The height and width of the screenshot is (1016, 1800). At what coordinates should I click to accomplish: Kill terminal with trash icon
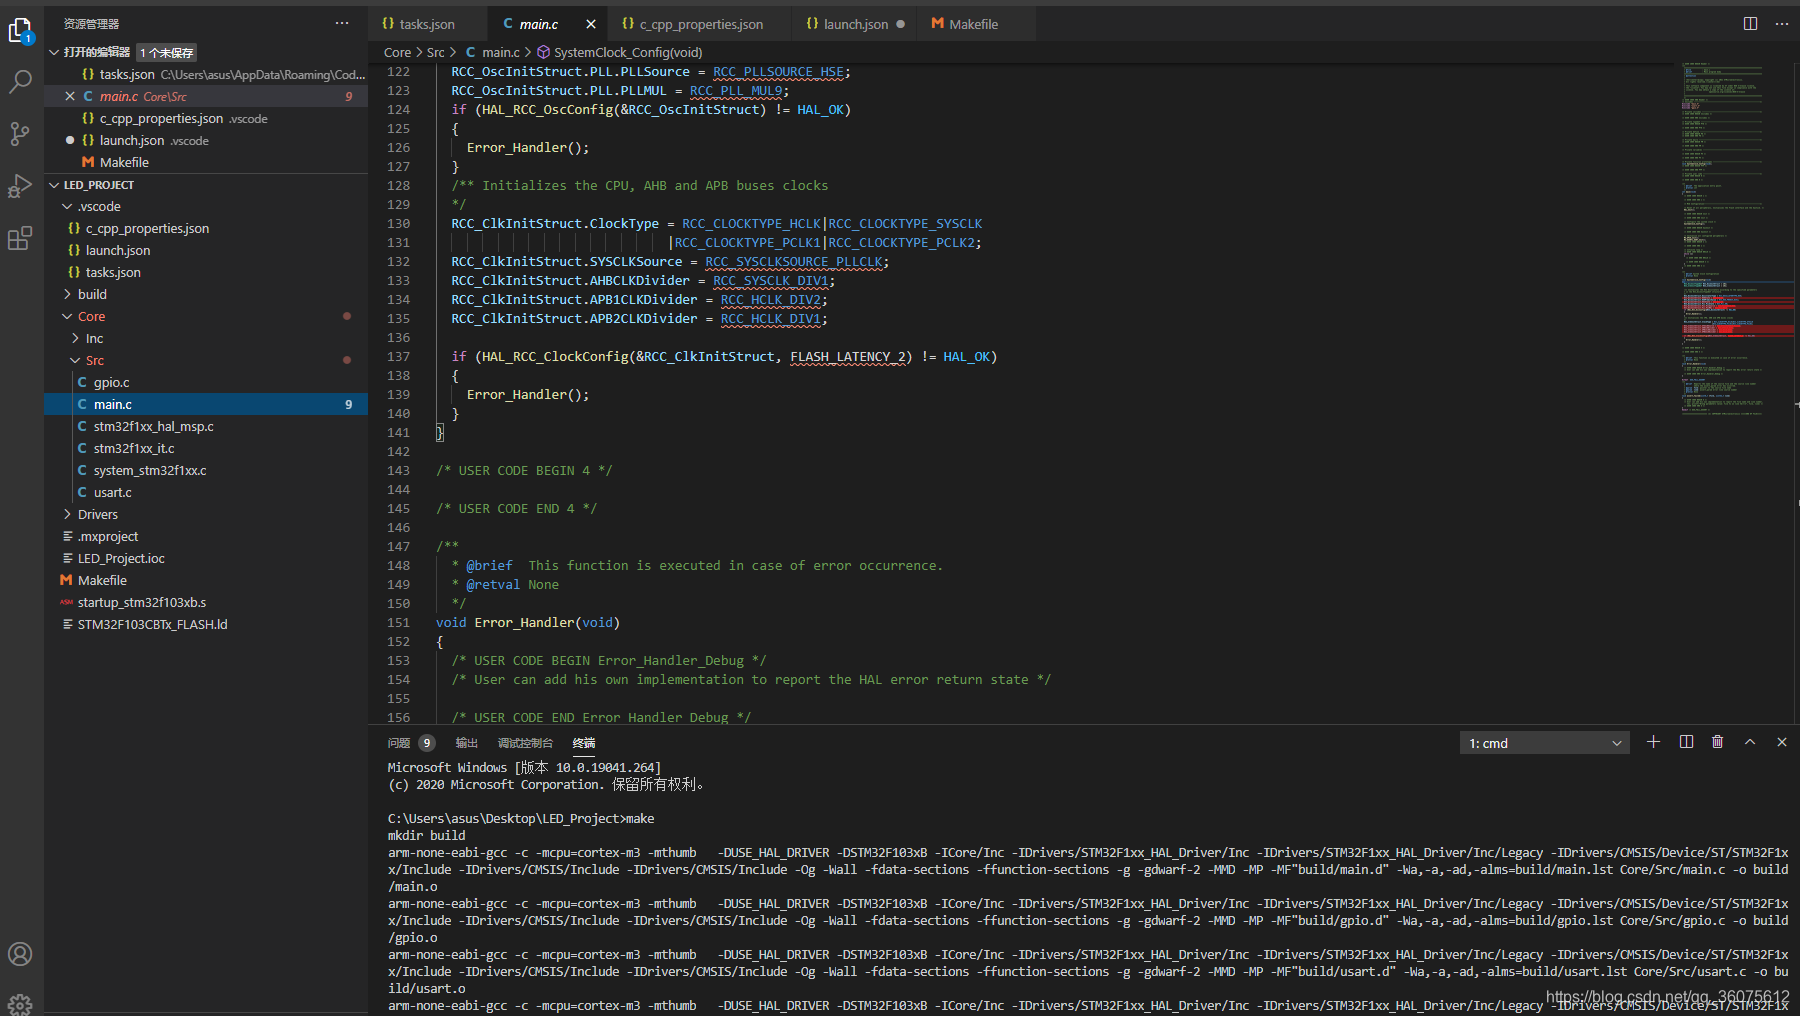[x=1718, y=742]
